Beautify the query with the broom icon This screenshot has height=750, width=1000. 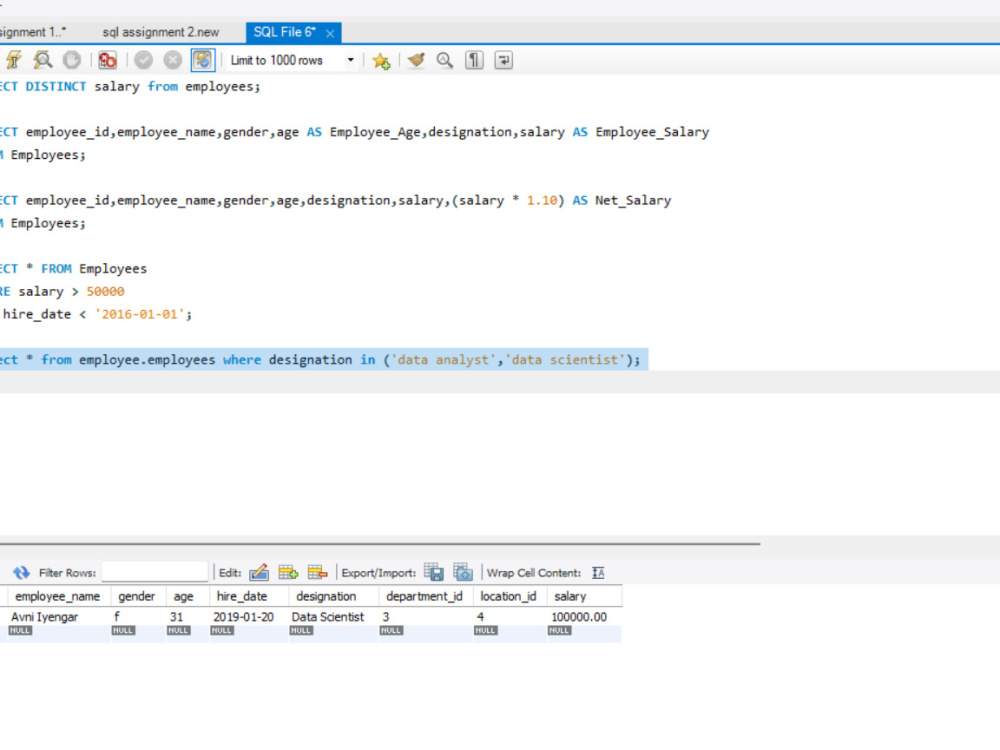coord(416,61)
